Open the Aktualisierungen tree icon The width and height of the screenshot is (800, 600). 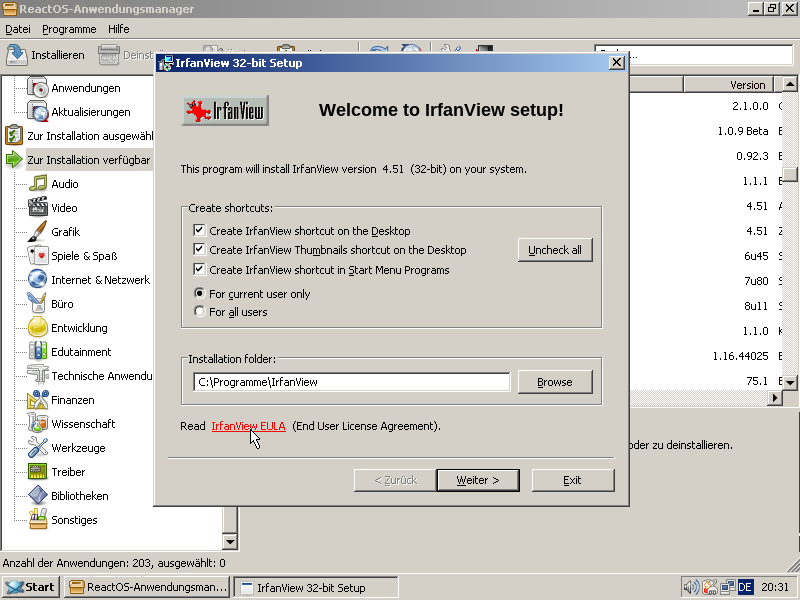coord(37,112)
